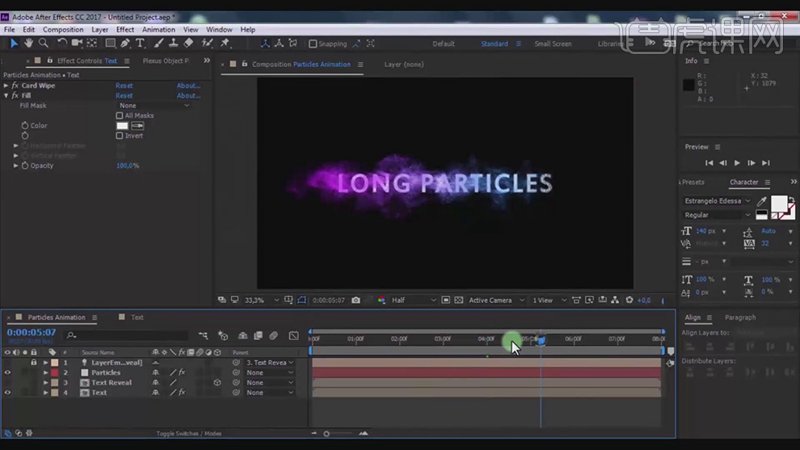The width and height of the screenshot is (800, 450).
Task: Switch to the Paragraph tab
Action: [740, 317]
